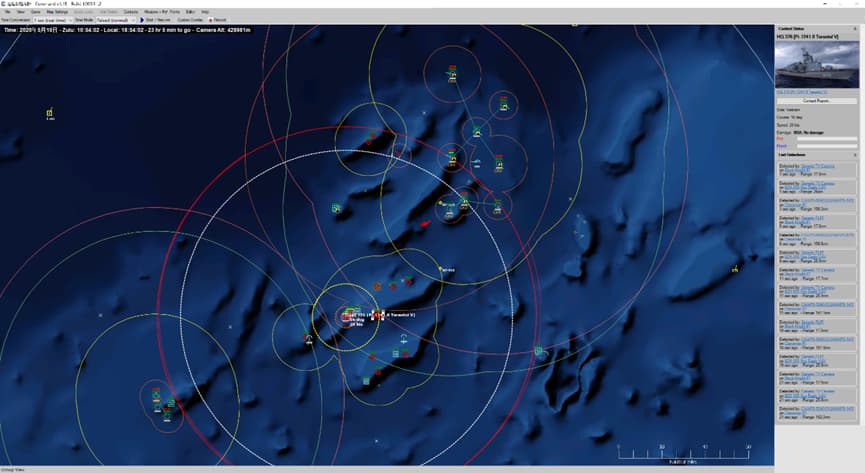Click the red Record button
This screenshot has height=473, width=865.
coord(218,20)
